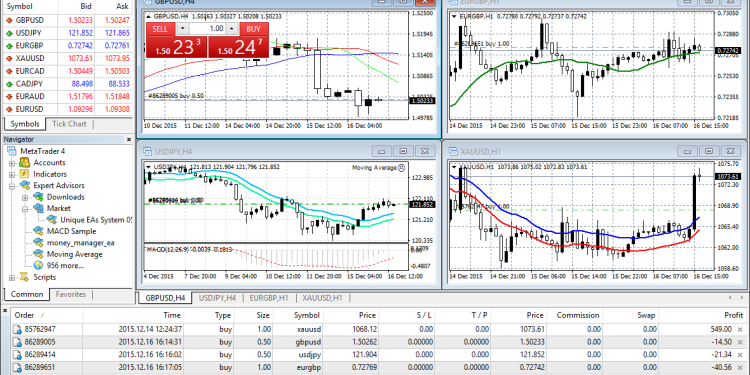The height and width of the screenshot is (375, 750).
Task: Click the order icon for order 86289414
Action: click(x=17, y=355)
